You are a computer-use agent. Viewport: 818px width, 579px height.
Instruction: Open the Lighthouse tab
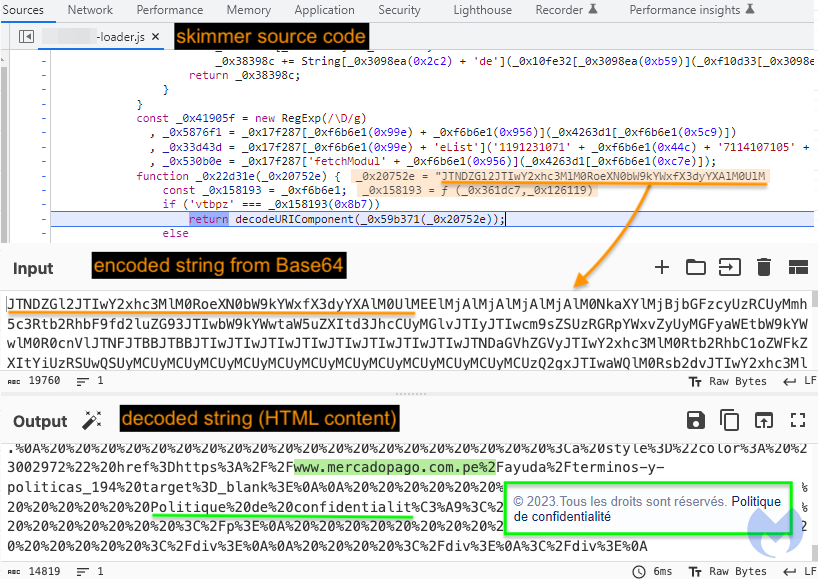pos(482,10)
